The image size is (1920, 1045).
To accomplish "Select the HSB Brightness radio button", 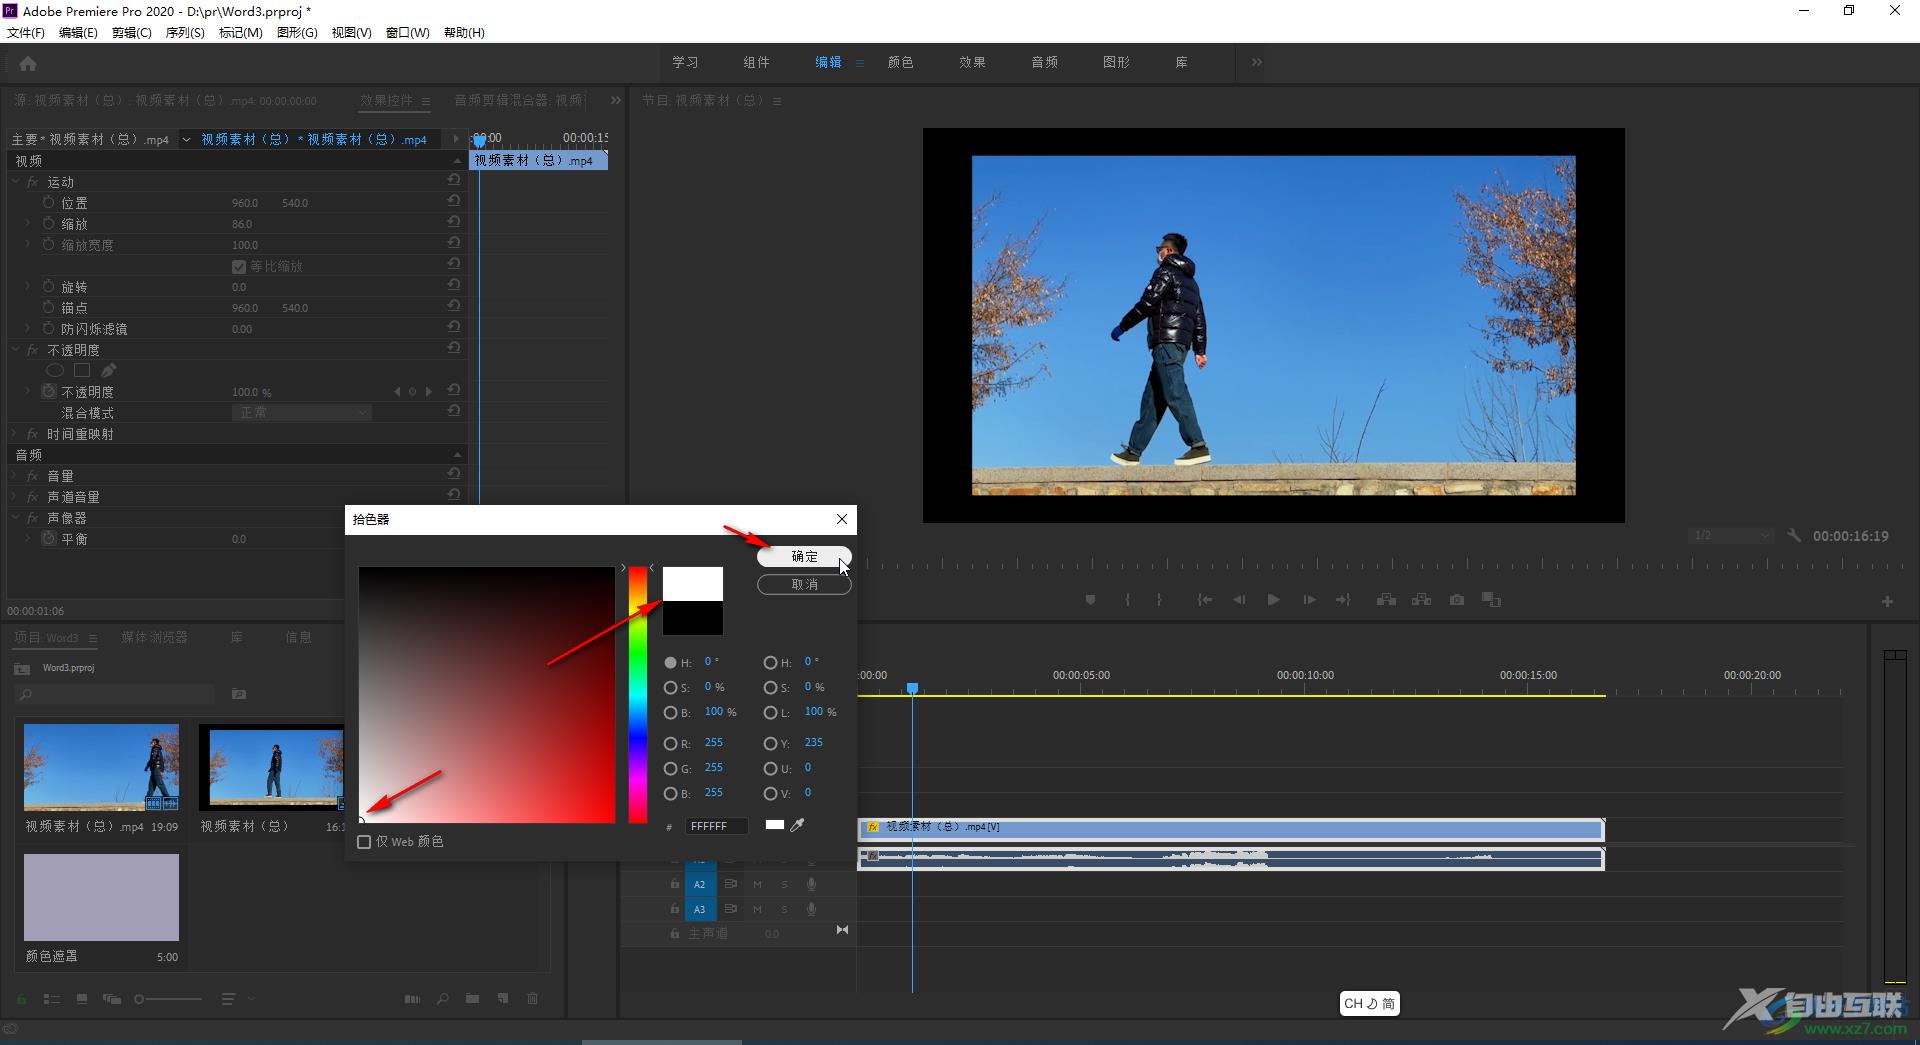I will (670, 713).
